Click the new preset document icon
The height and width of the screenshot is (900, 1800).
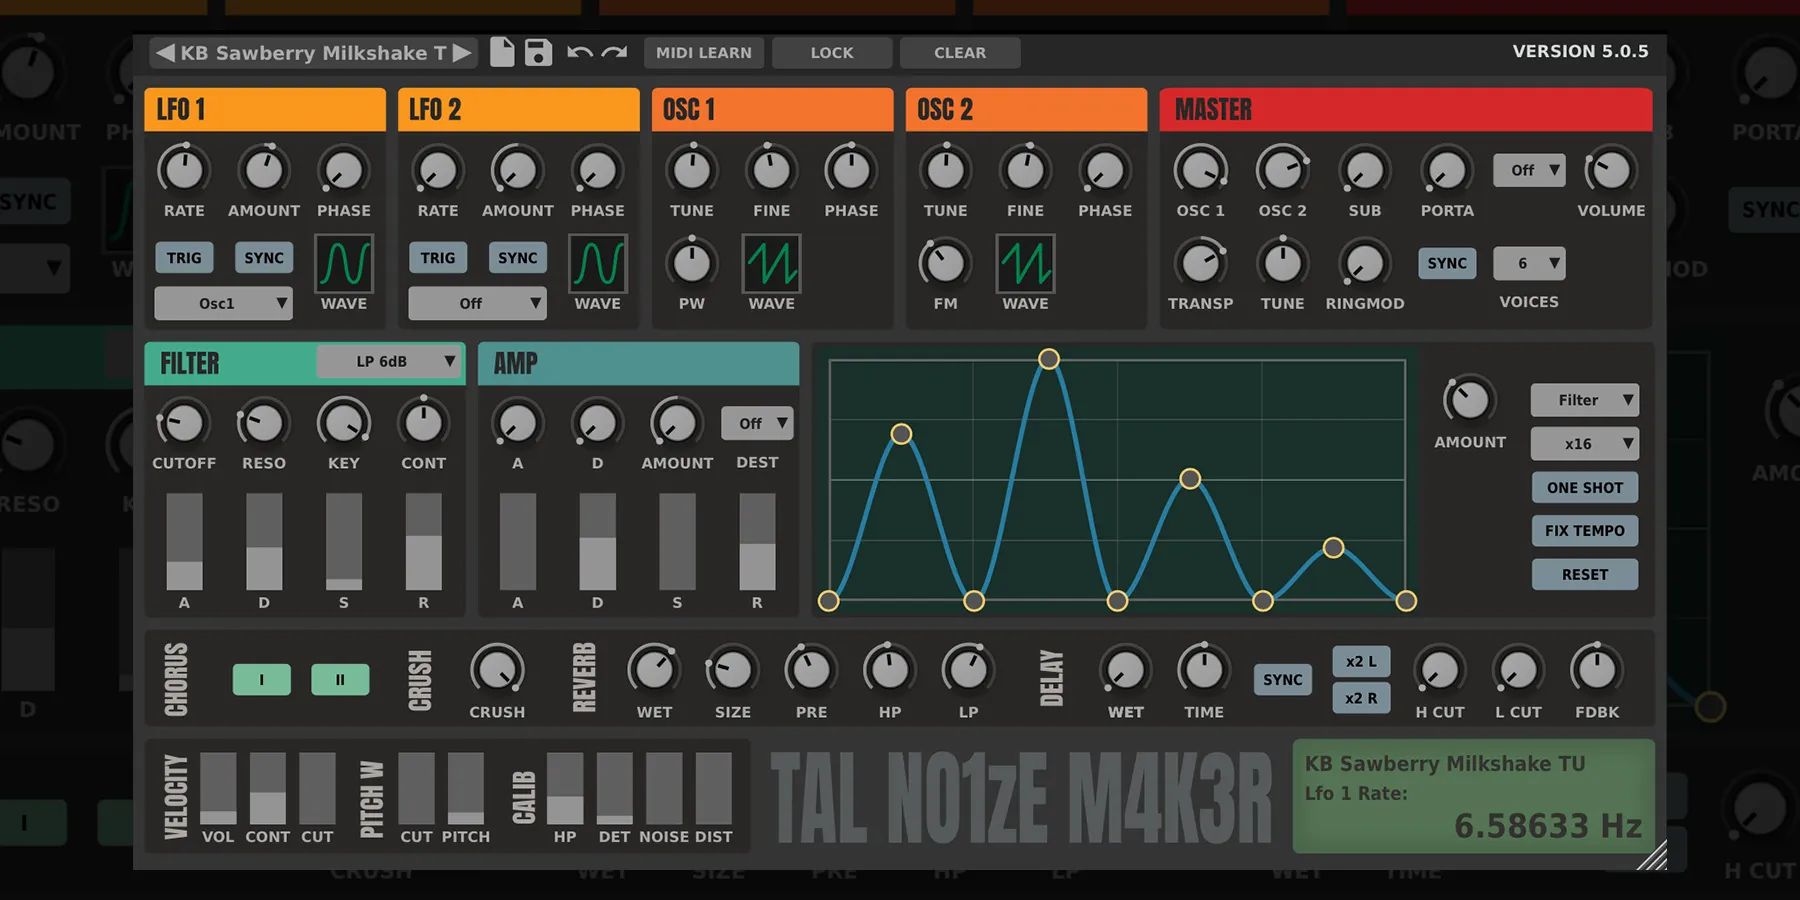pyautogui.click(x=502, y=52)
